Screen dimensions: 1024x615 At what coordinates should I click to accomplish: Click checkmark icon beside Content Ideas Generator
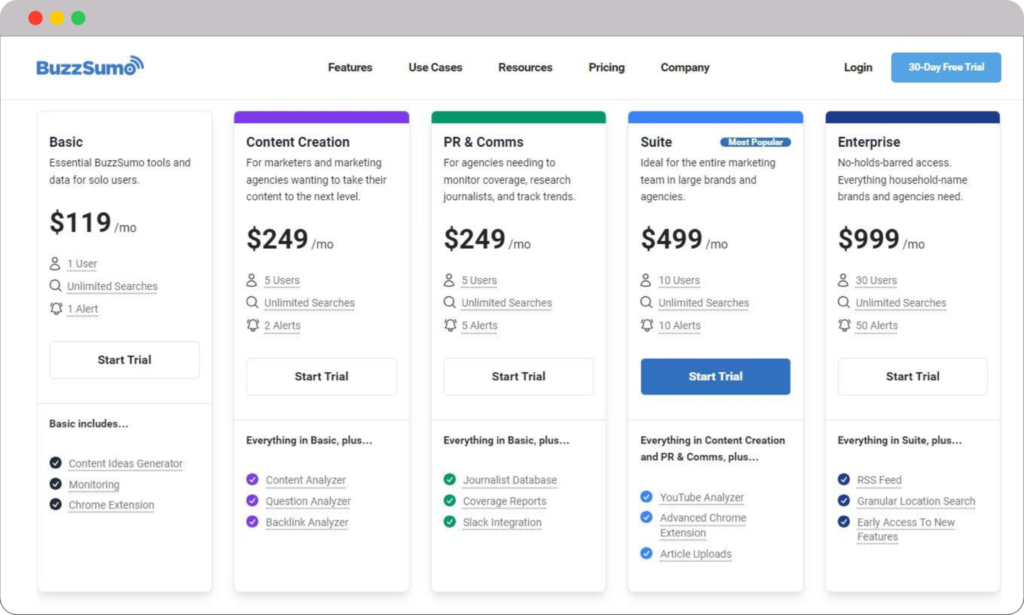pos(56,463)
